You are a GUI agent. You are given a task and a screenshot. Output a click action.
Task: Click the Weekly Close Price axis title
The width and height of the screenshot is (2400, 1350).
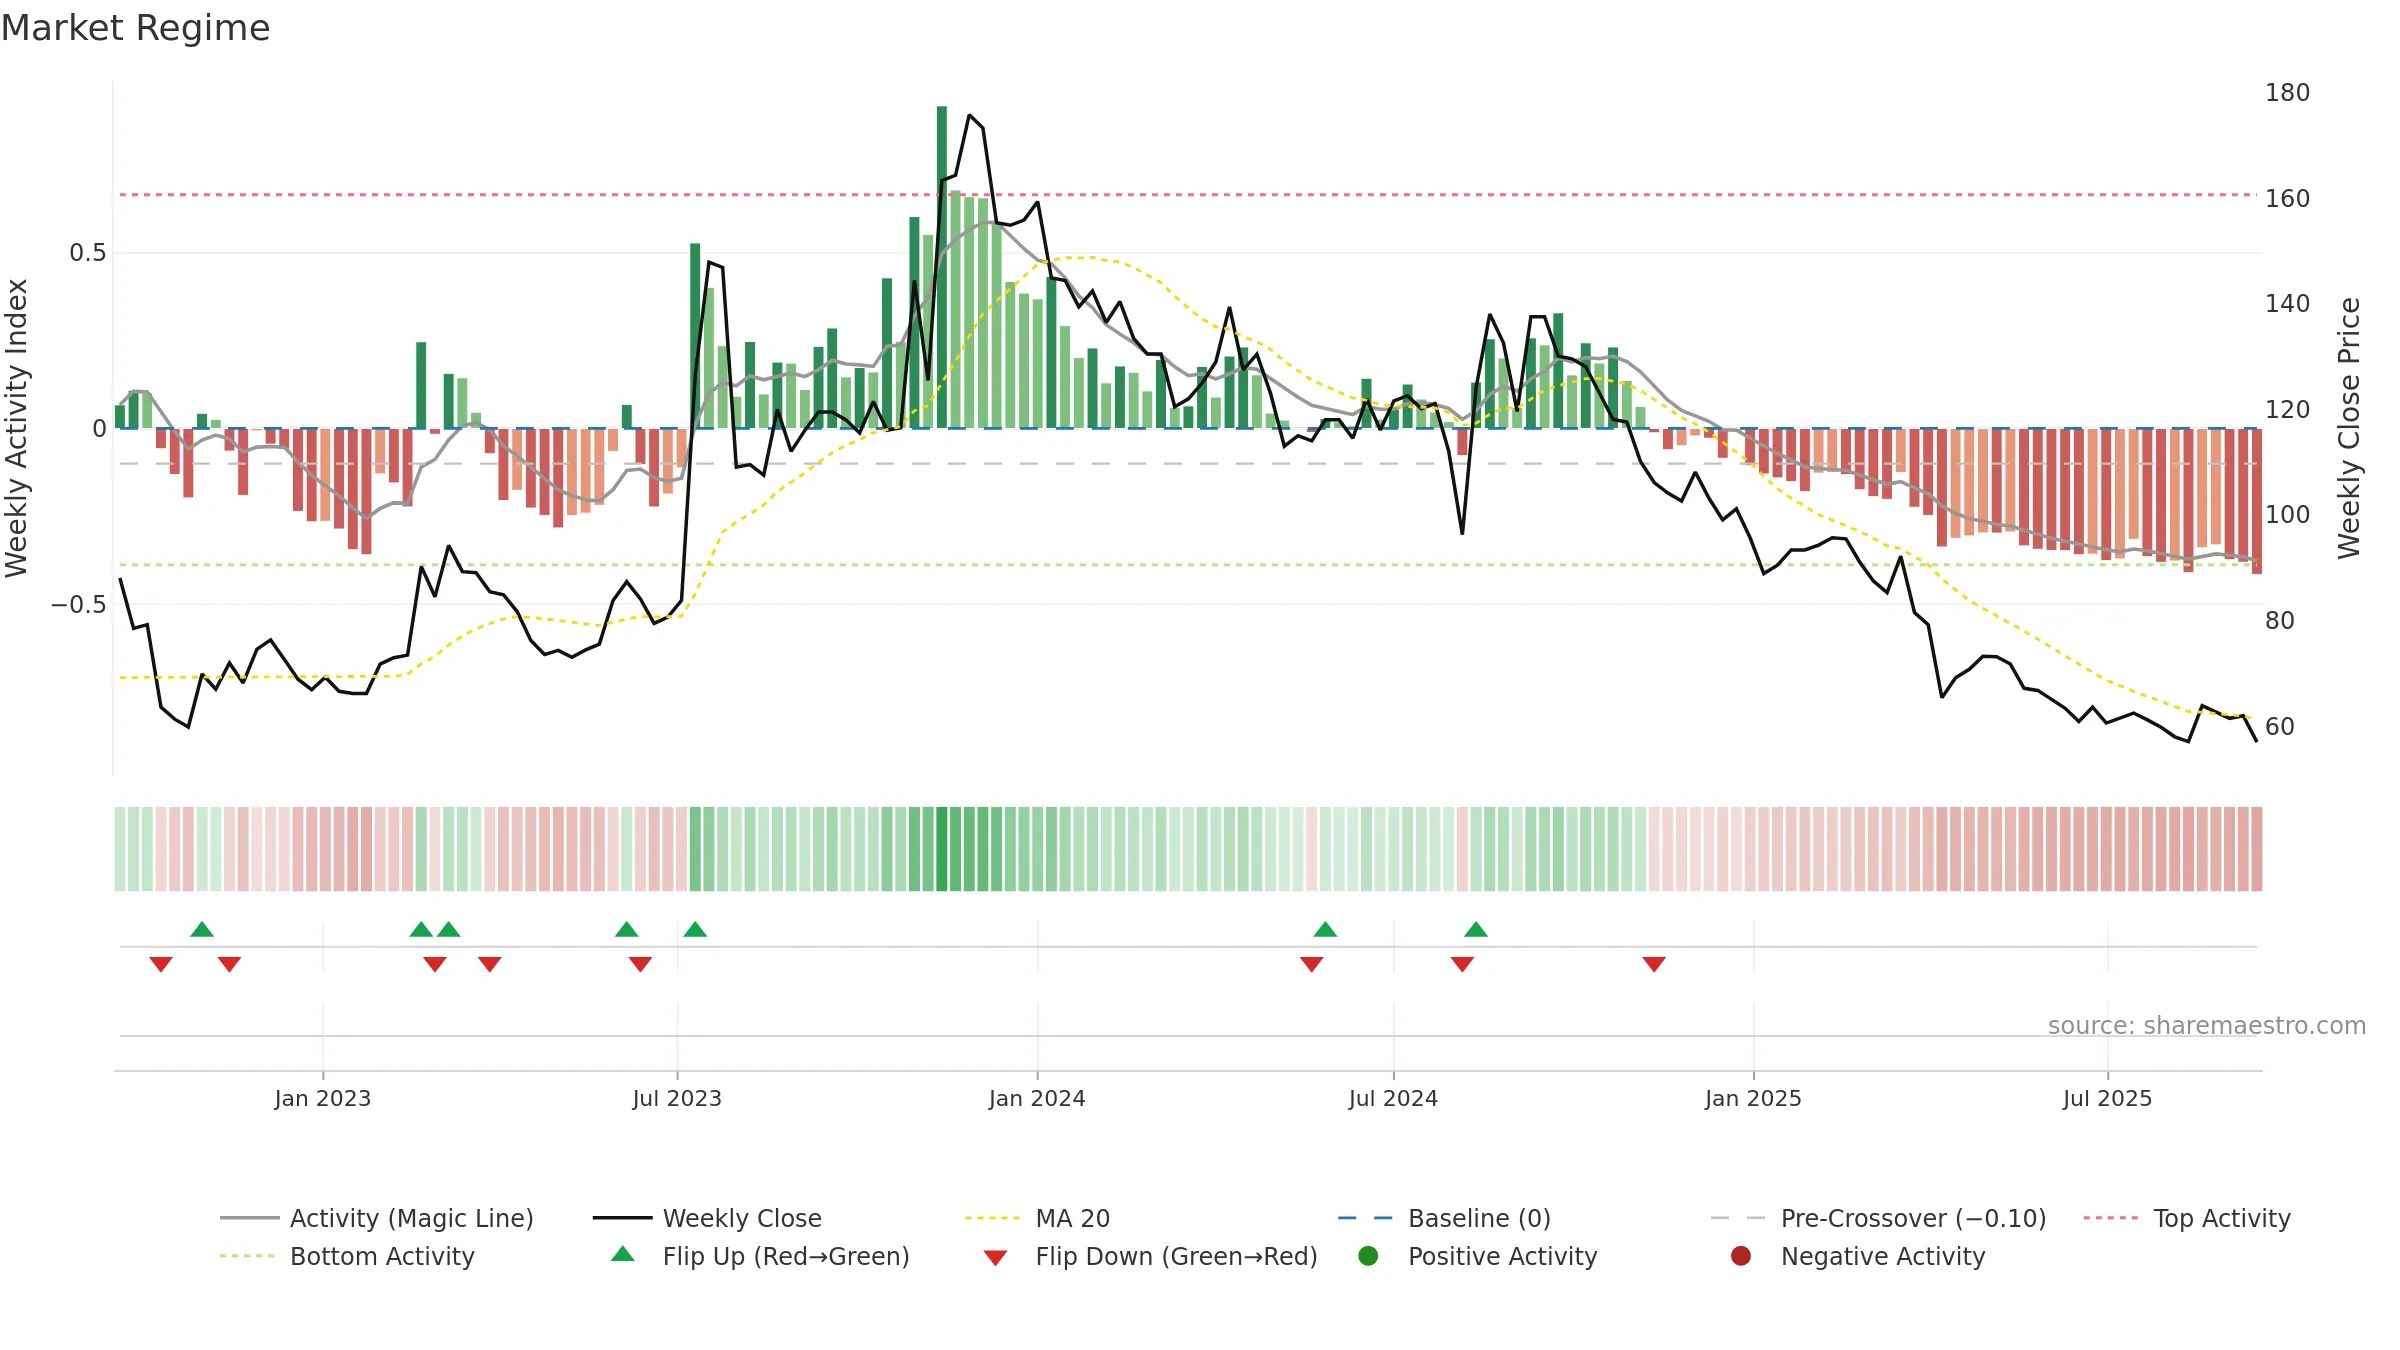click(2349, 428)
